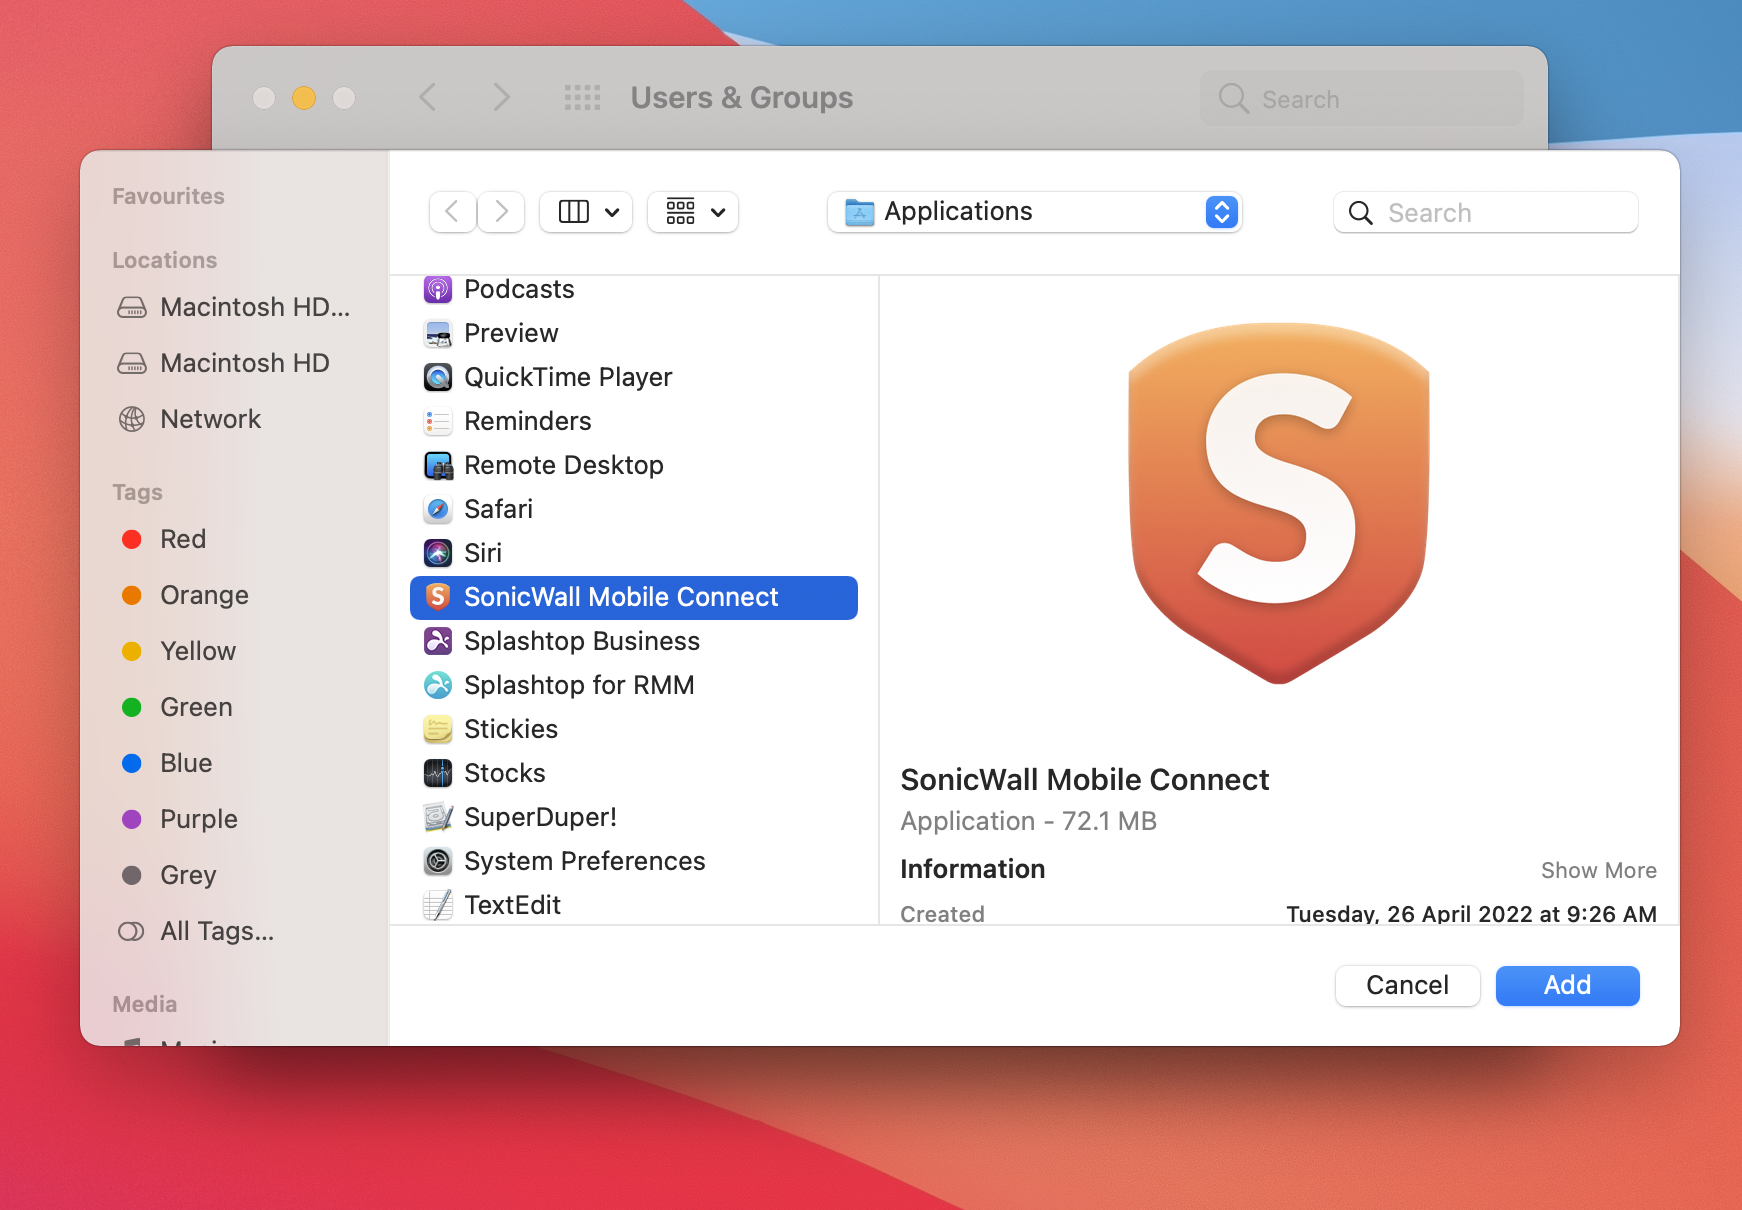Select the Stocks app icon
Screen dimensions: 1742x1210
click(438, 774)
